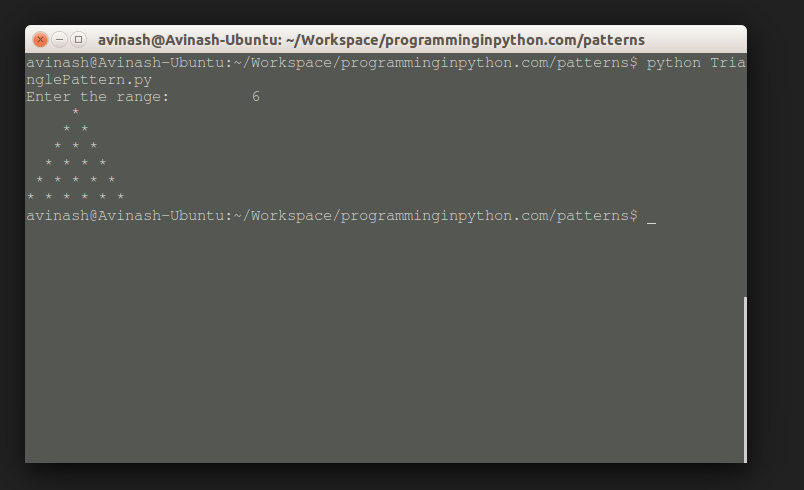Image resolution: width=804 pixels, height=490 pixels.
Task: Click the two-star triangle row
Action: click(x=75, y=128)
